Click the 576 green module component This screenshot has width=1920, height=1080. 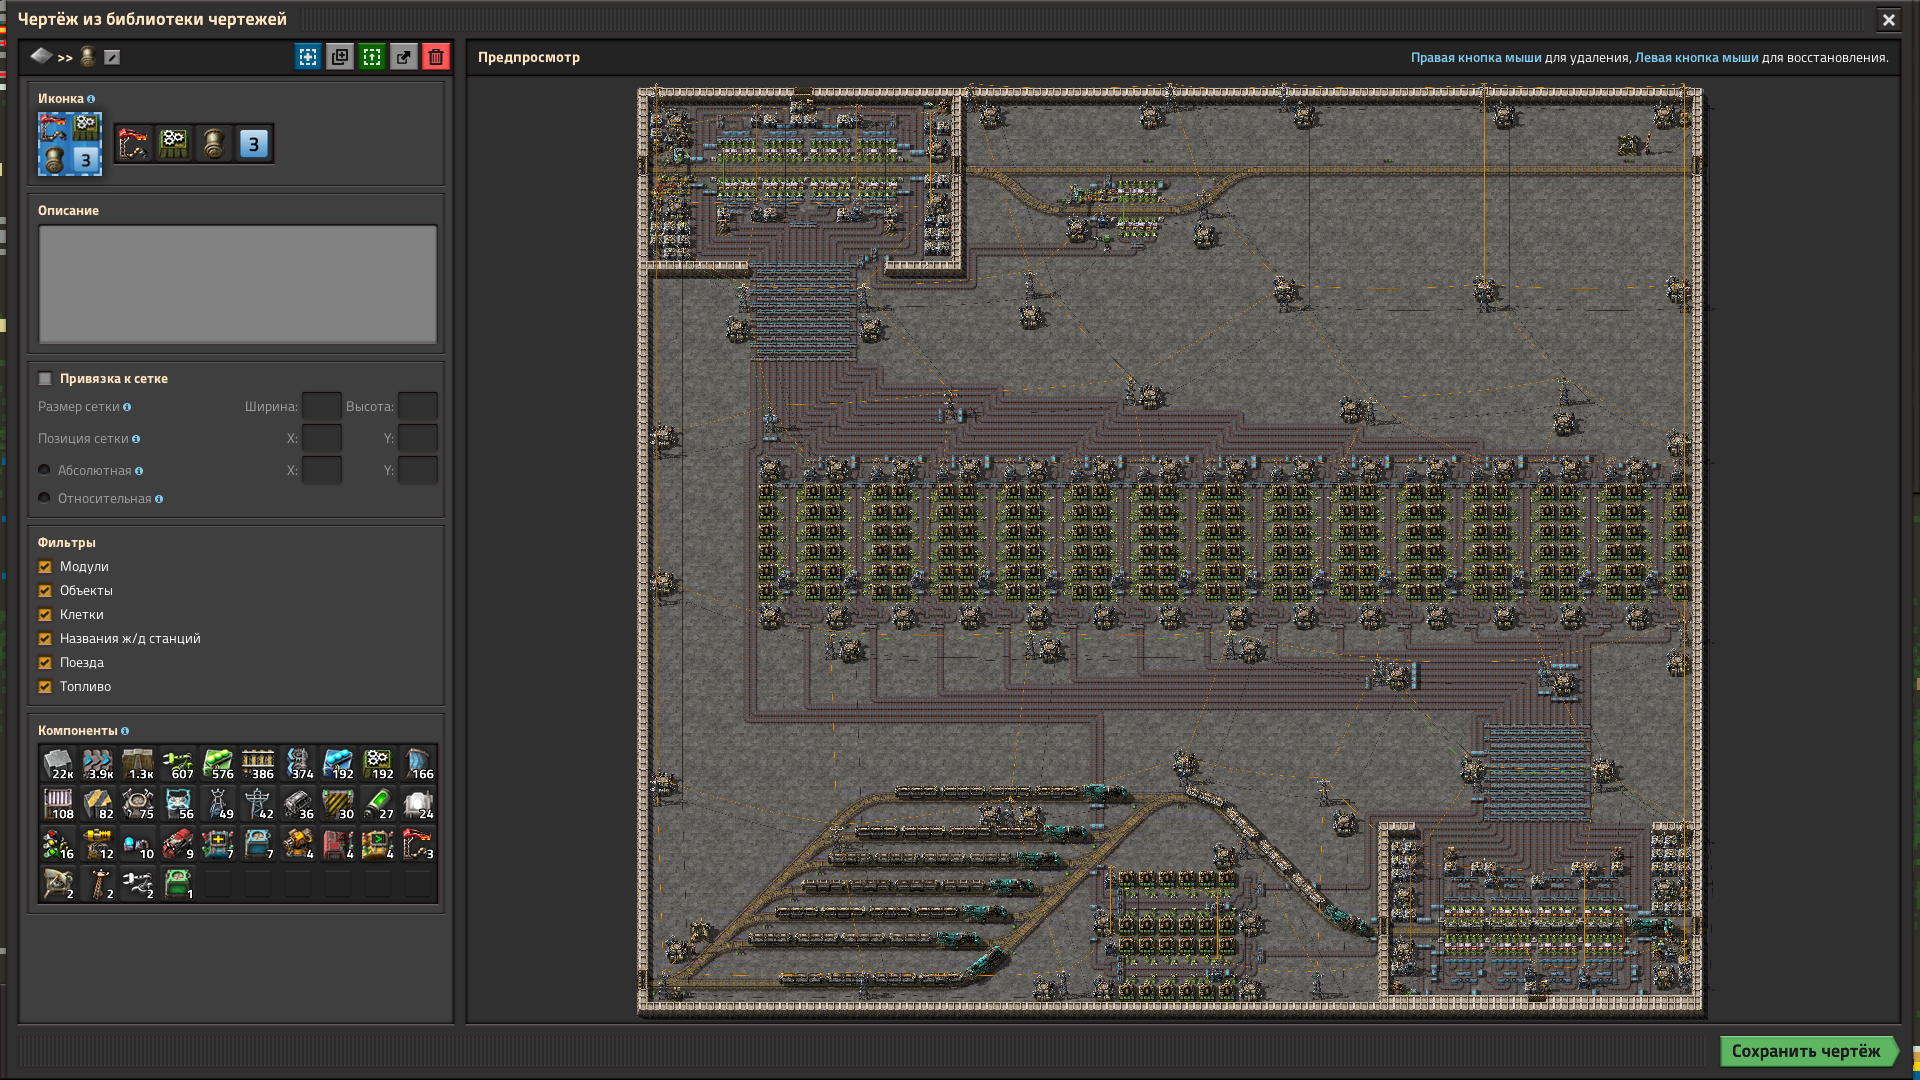(x=218, y=764)
